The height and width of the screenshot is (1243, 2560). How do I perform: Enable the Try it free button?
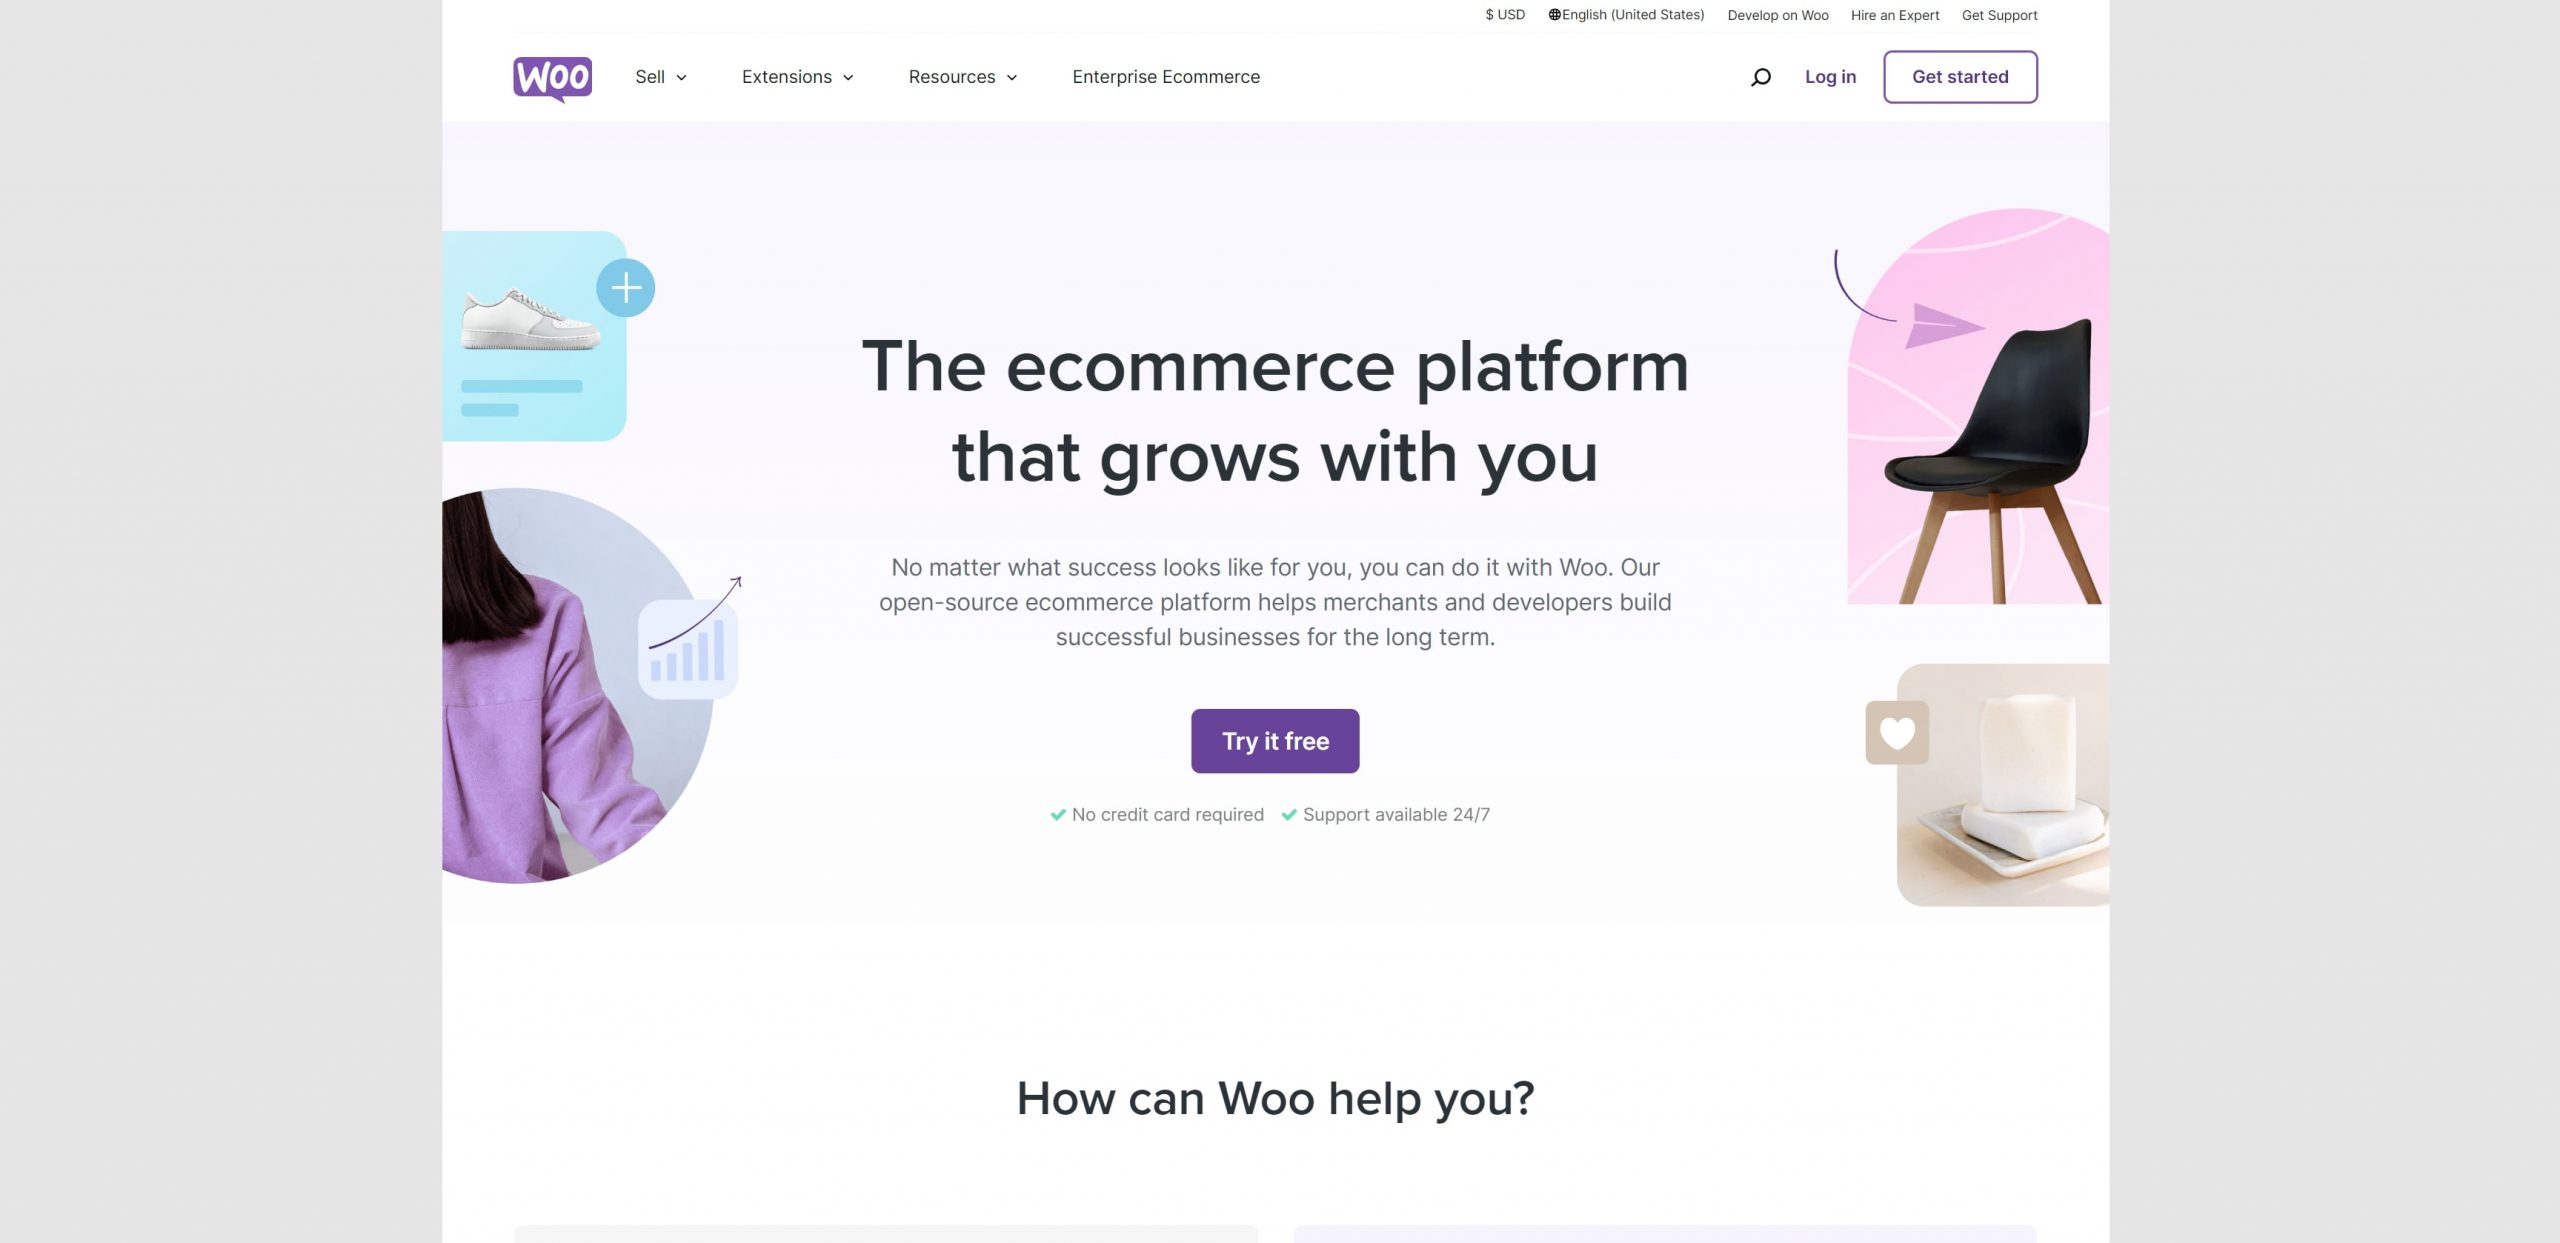coord(1275,742)
